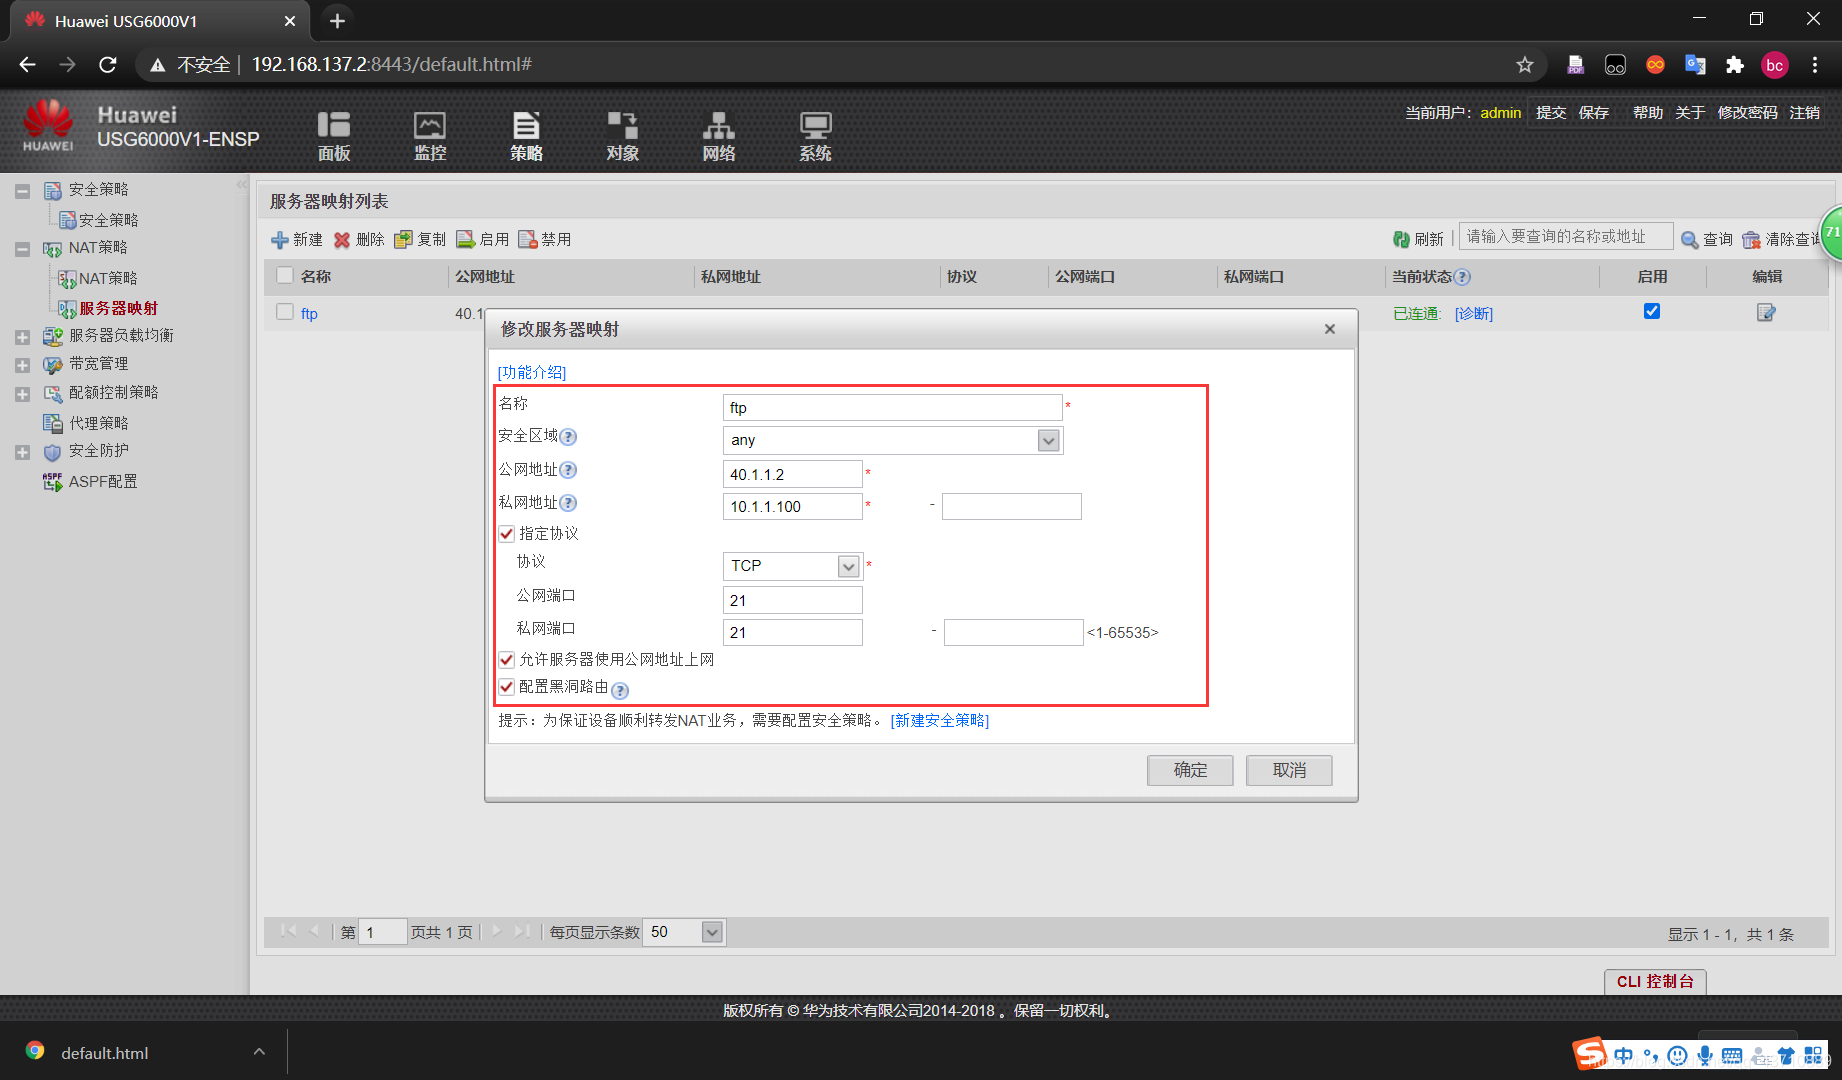Expand the 服务器负载均衡 tree node
1842x1080 pixels.
pyautogui.click(x=22, y=337)
